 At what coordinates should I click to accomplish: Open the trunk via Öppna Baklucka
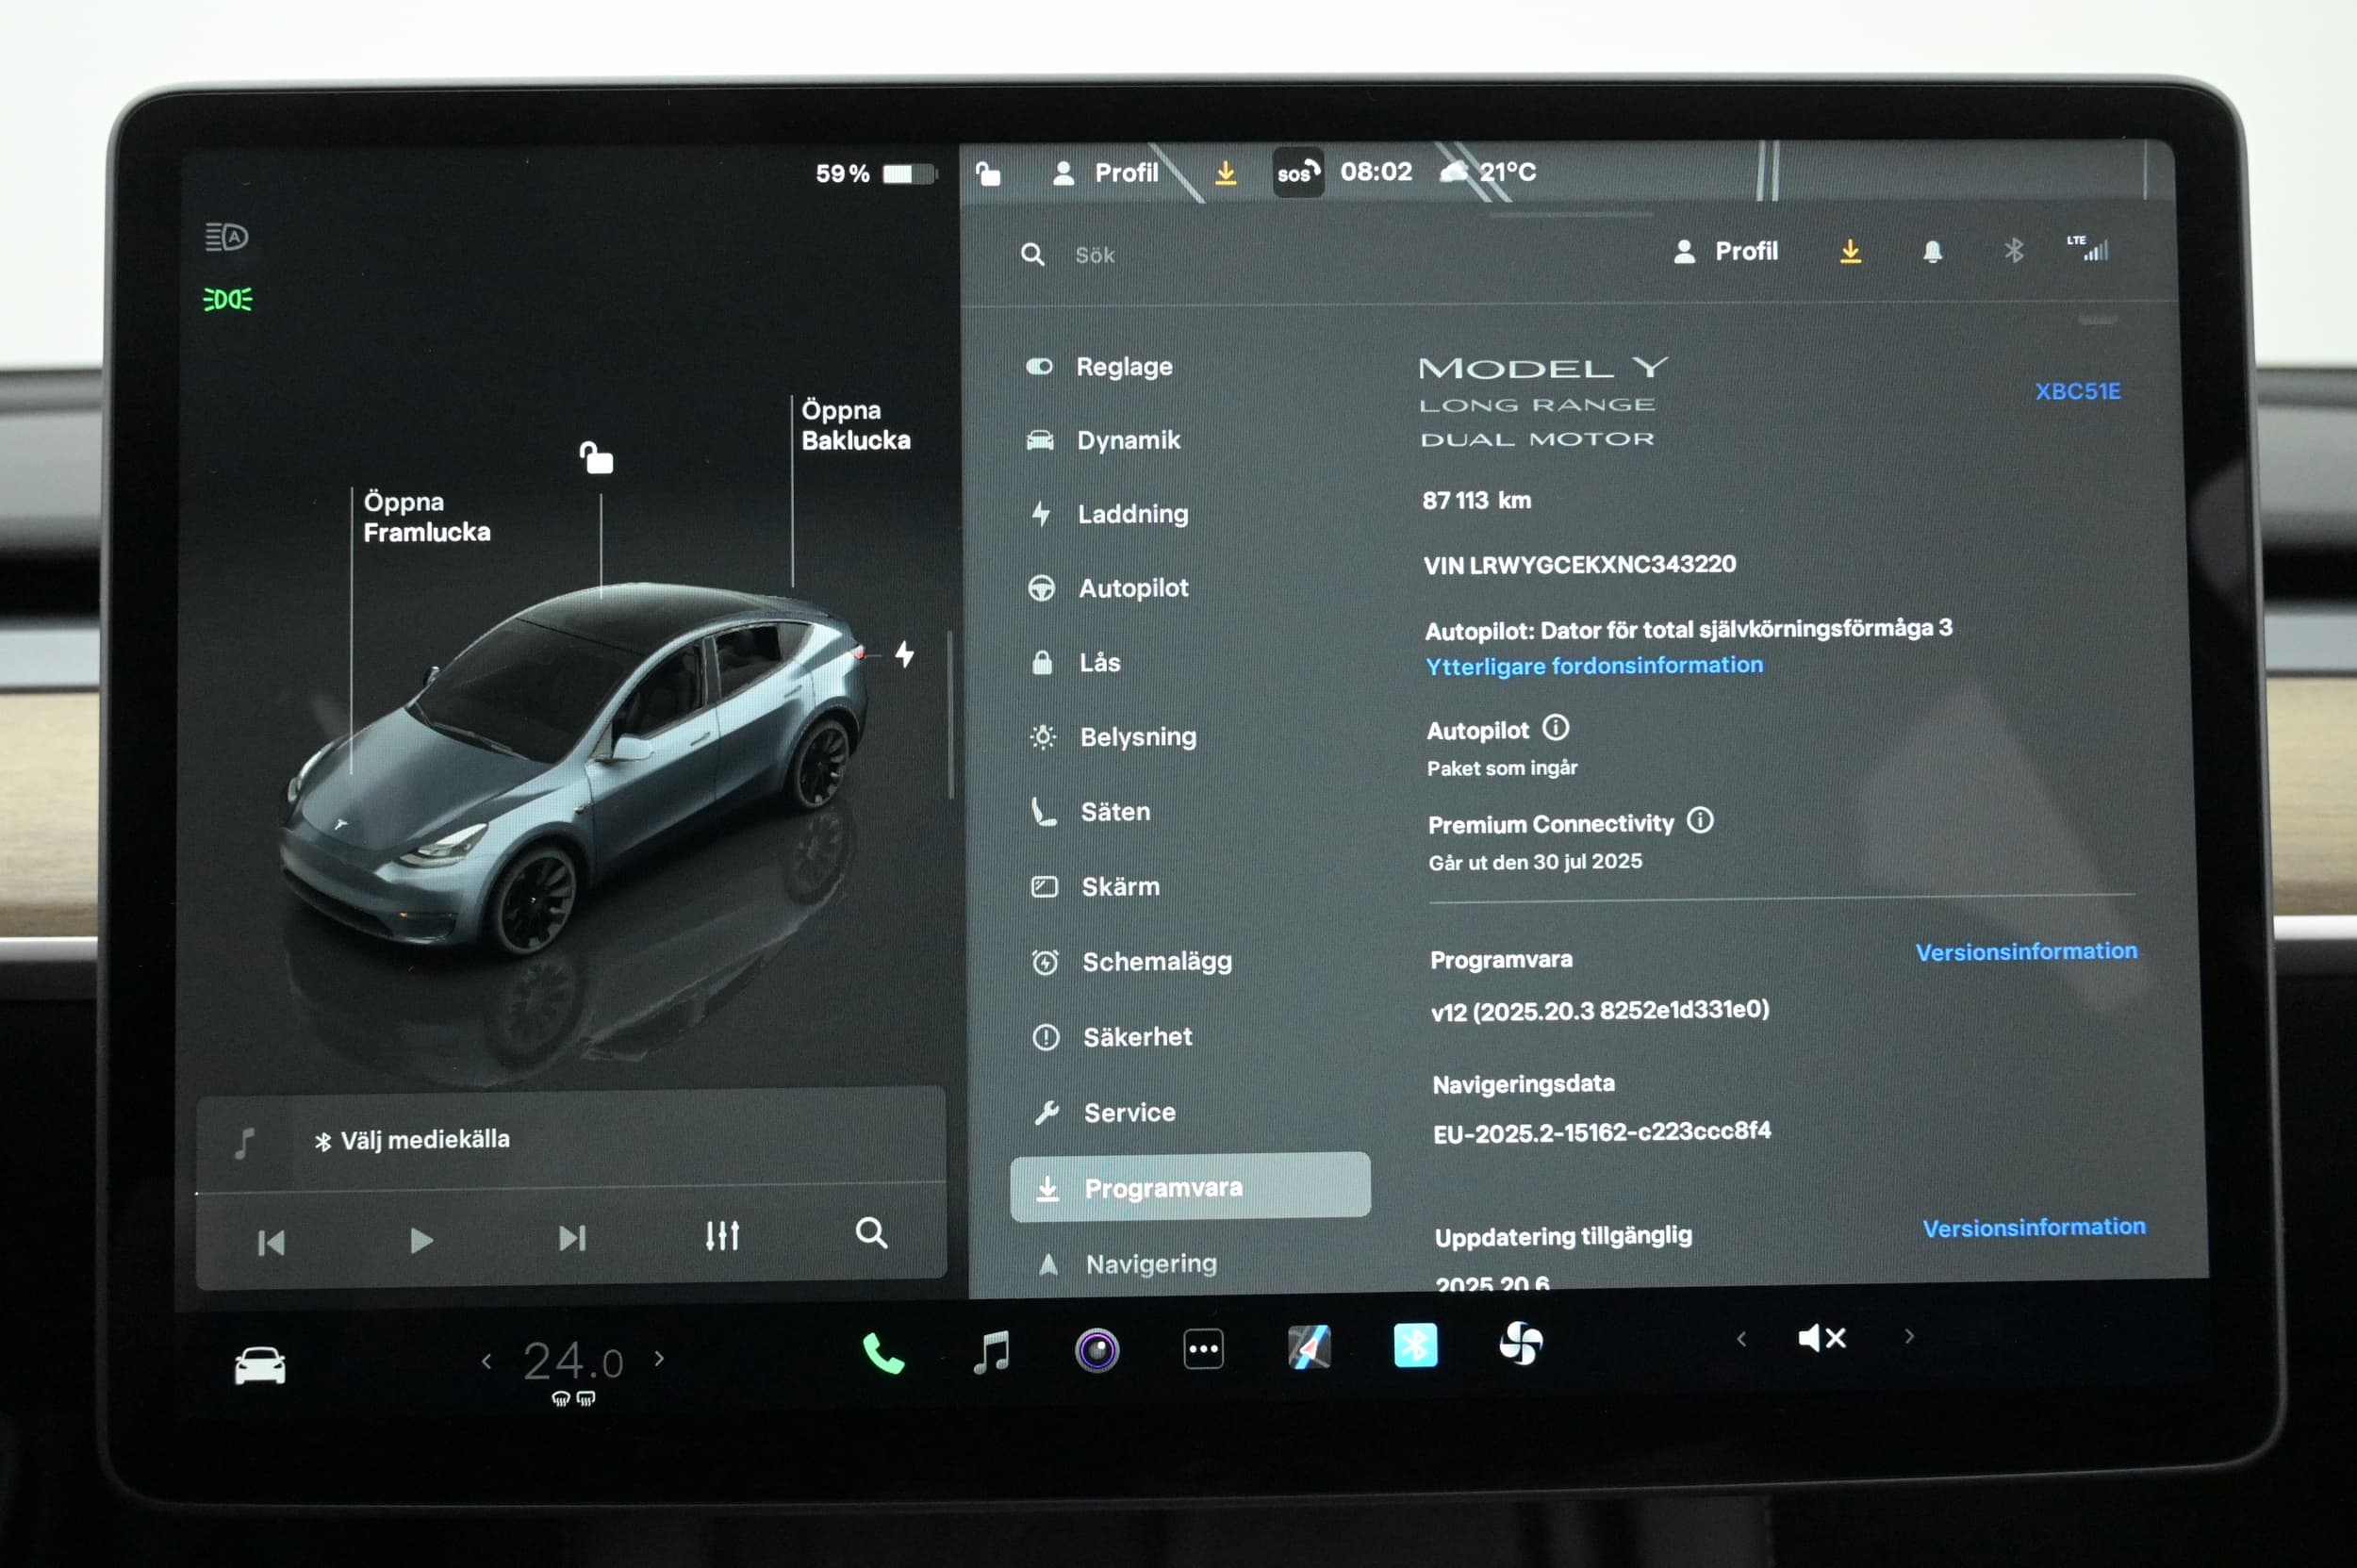coord(856,425)
